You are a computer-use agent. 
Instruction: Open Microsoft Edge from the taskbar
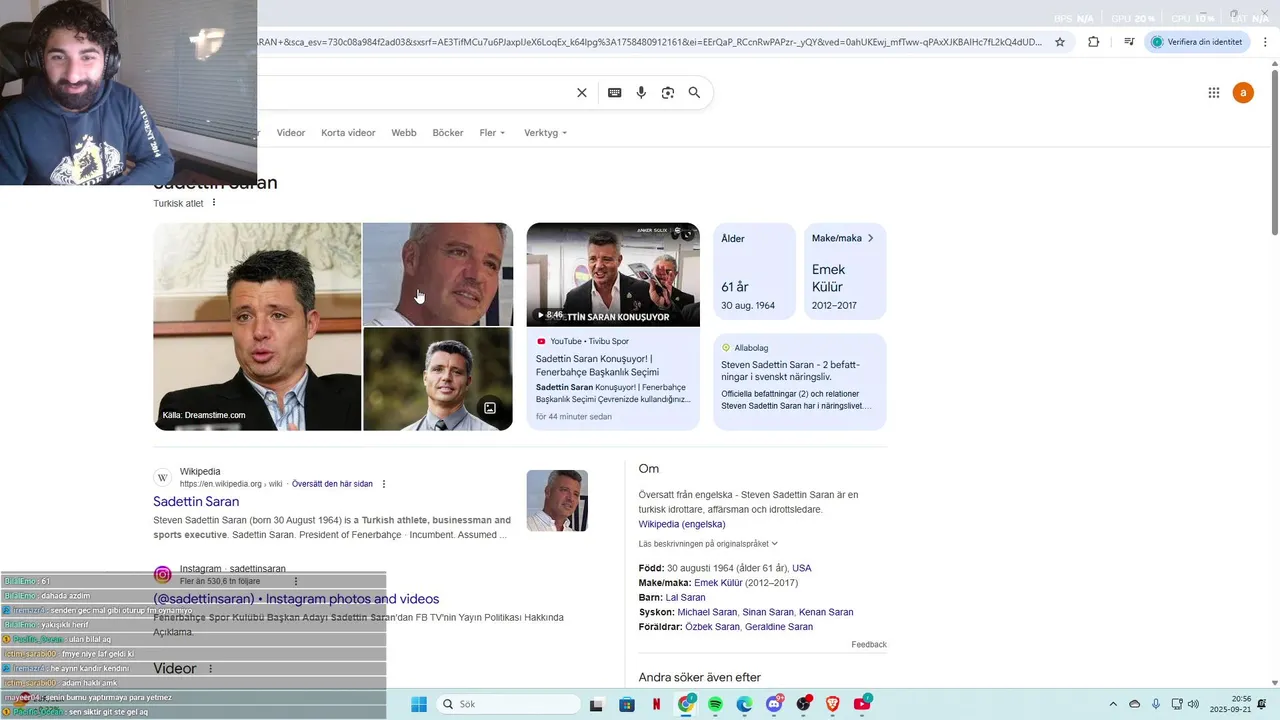(745, 704)
